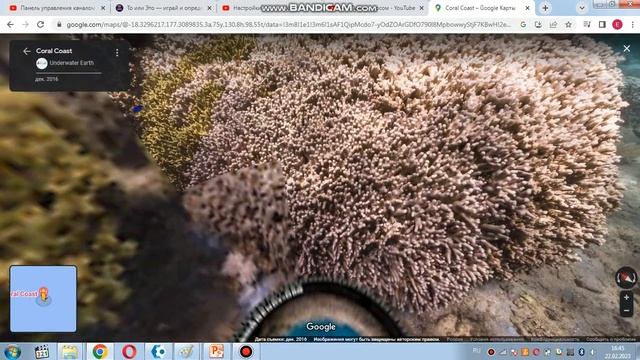This screenshot has width=640, height=360.
Task: Click the Сообщить о проблеме link
Action: (611, 339)
